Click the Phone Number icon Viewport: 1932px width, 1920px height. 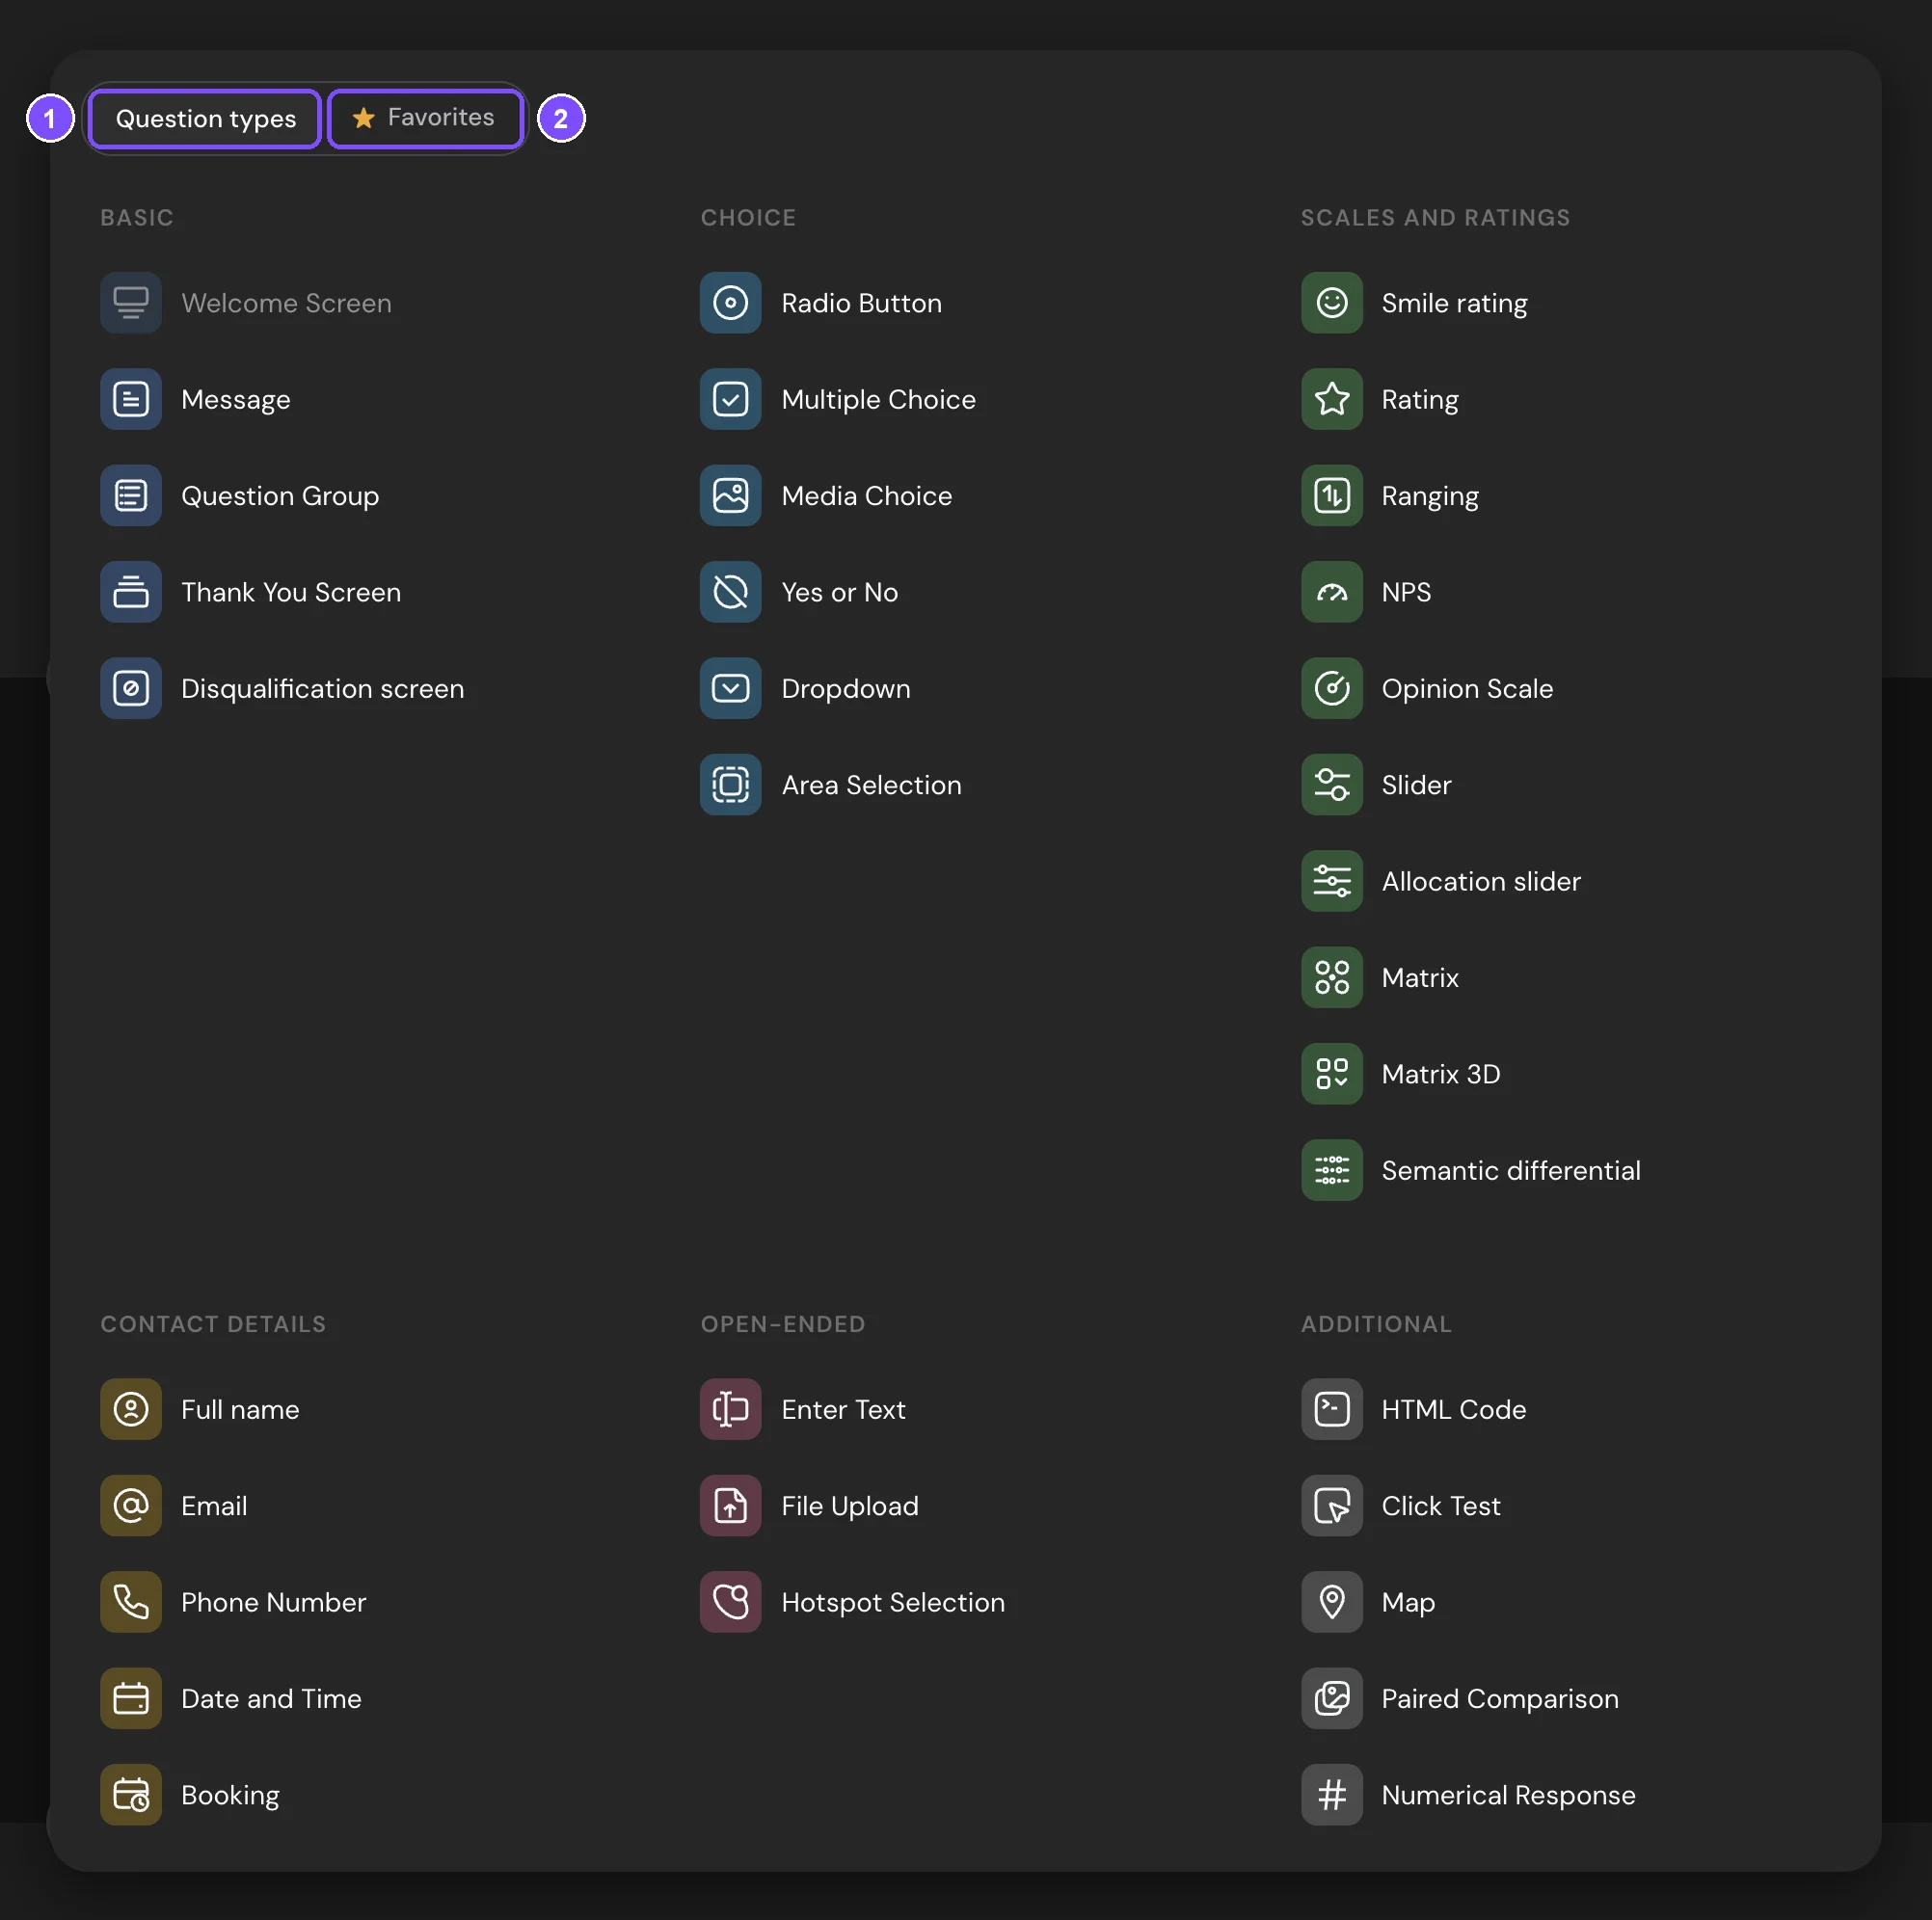[x=131, y=1602]
